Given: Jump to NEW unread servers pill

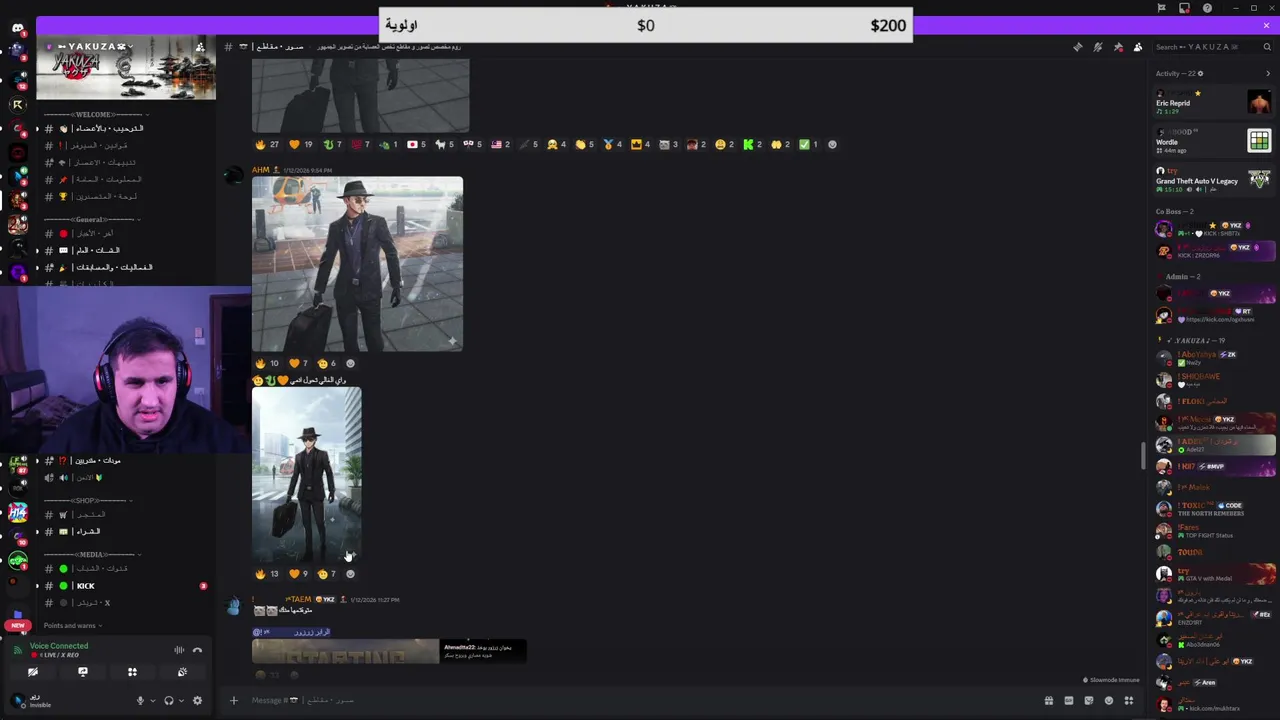Looking at the screenshot, I should (x=18, y=625).
